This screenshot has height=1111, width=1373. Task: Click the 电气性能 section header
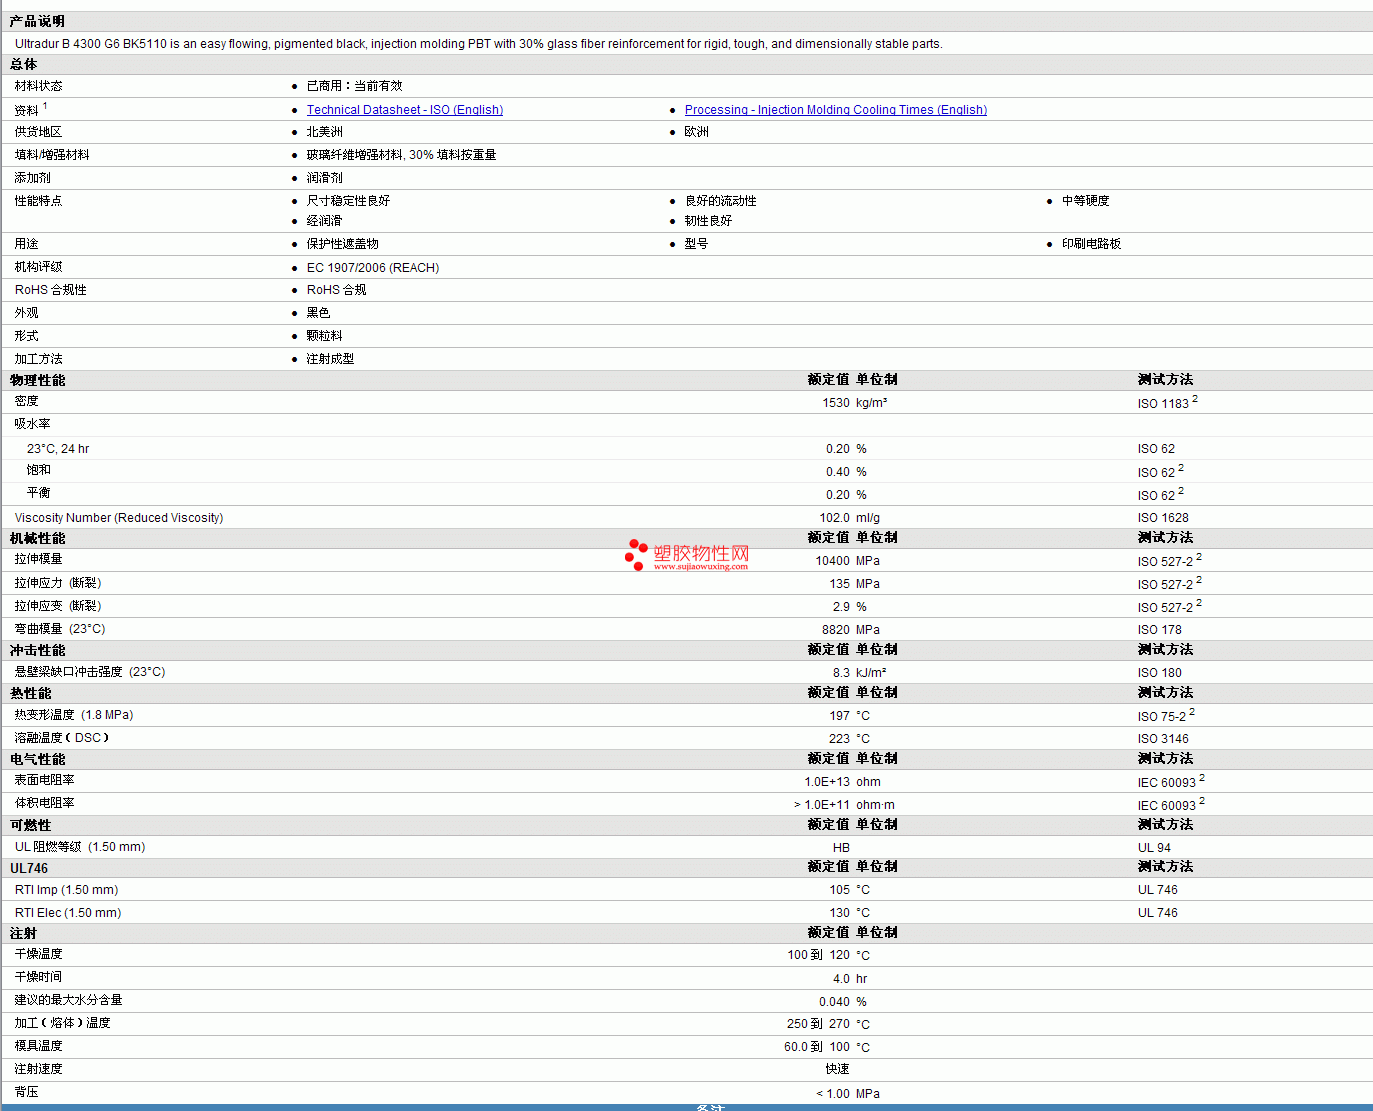[38, 759]
